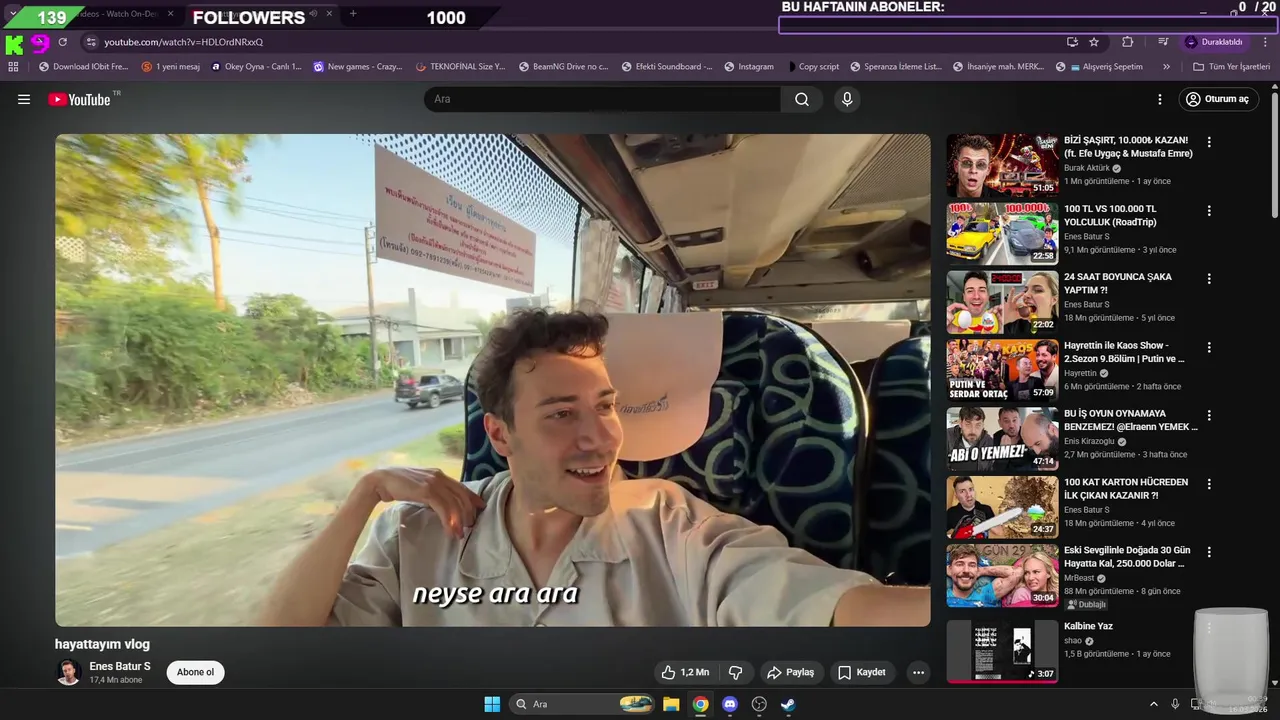Open more actions ellipsis under the video
The width and height of the screenshot is (1280, 720).
(918, 672)
